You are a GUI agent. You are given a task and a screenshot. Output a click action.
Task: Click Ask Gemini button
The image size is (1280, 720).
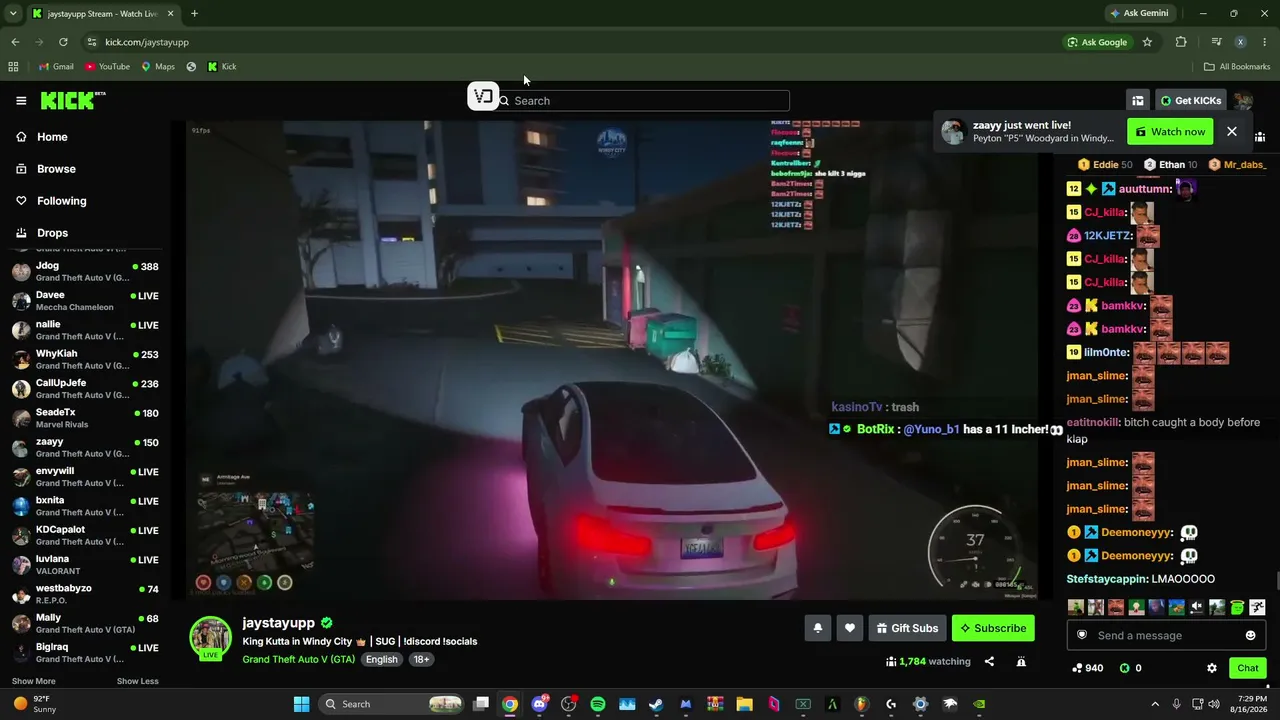(1138, 13)
